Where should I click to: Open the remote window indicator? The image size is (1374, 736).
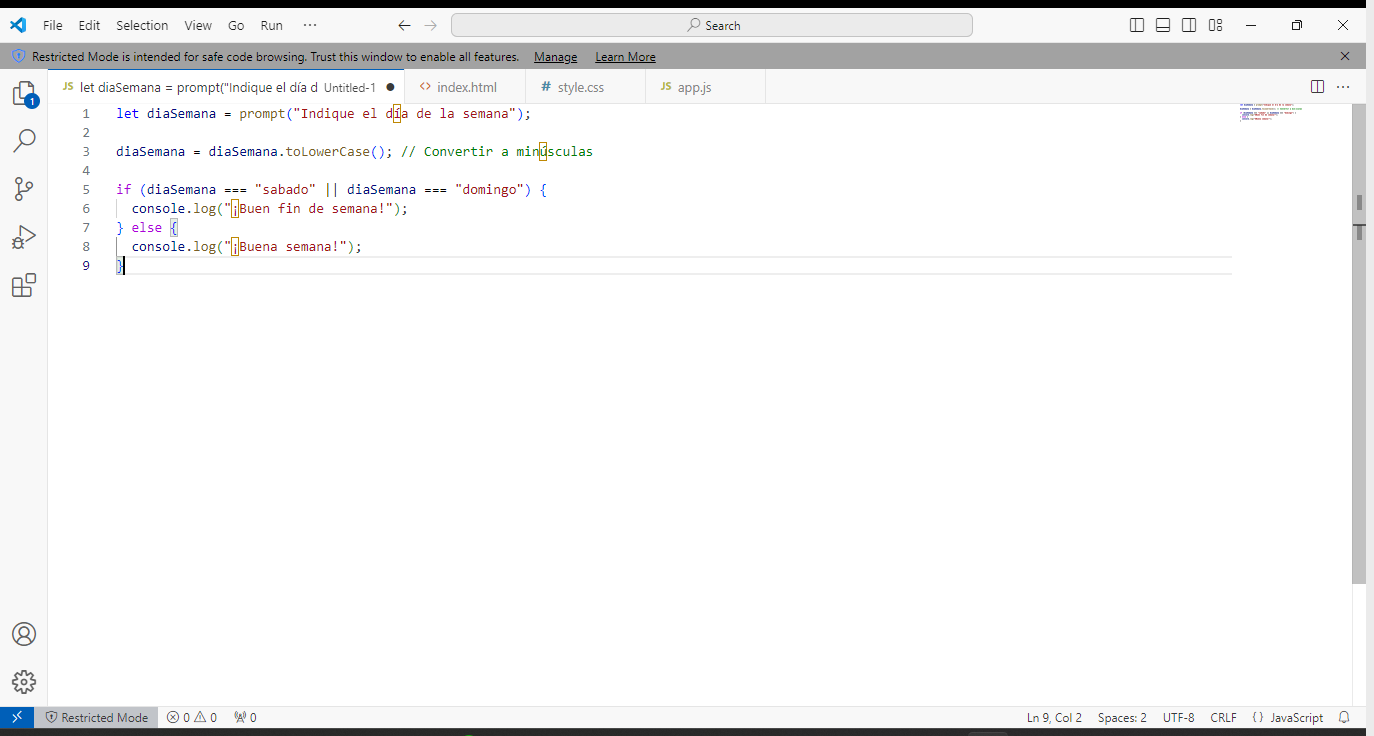(17, 717)
